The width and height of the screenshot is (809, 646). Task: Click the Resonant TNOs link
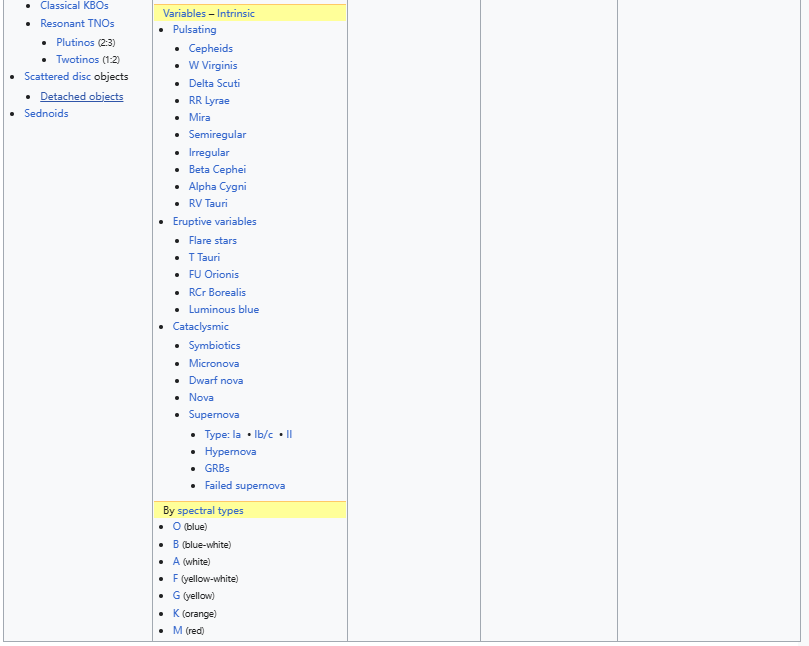(x=77, y=23)
